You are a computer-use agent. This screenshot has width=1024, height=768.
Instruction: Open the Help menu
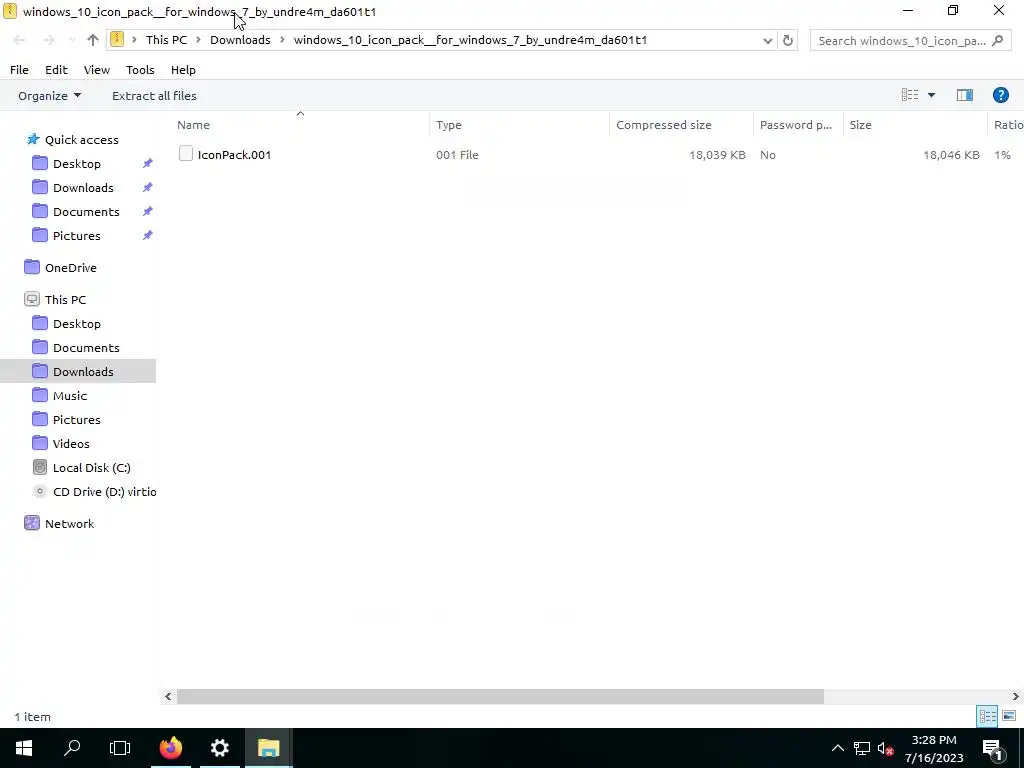click(184, 70)
